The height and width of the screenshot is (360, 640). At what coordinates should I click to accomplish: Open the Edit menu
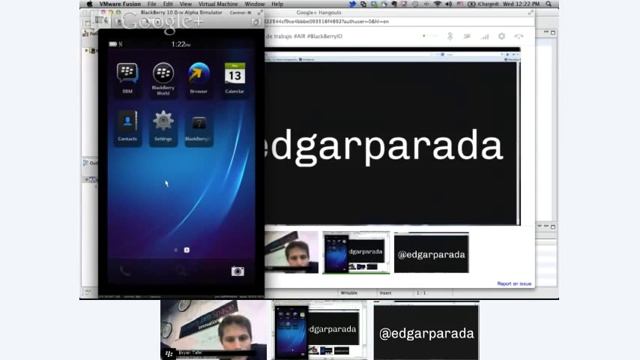point(168,4)
